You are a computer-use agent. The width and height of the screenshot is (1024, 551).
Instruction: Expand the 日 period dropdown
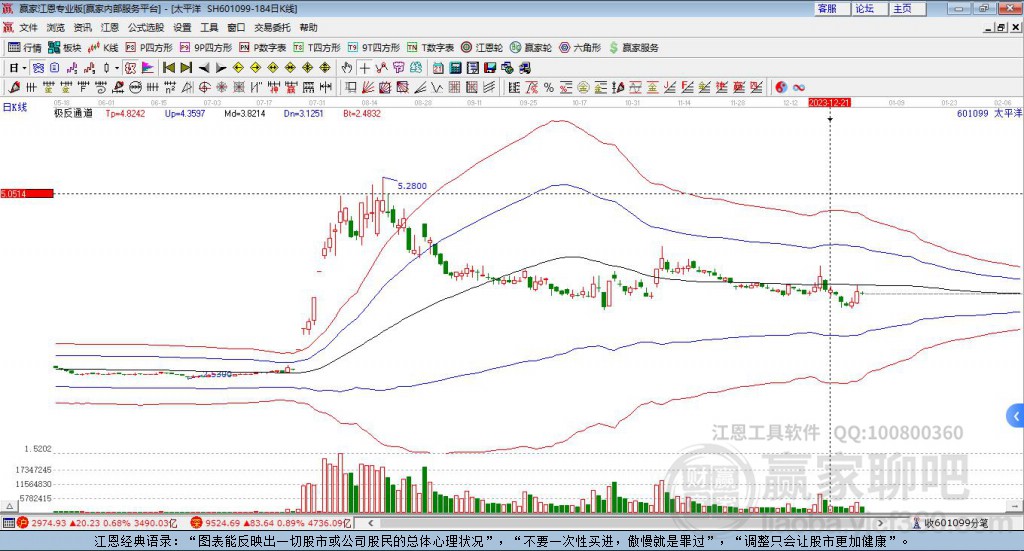(24, 68)
